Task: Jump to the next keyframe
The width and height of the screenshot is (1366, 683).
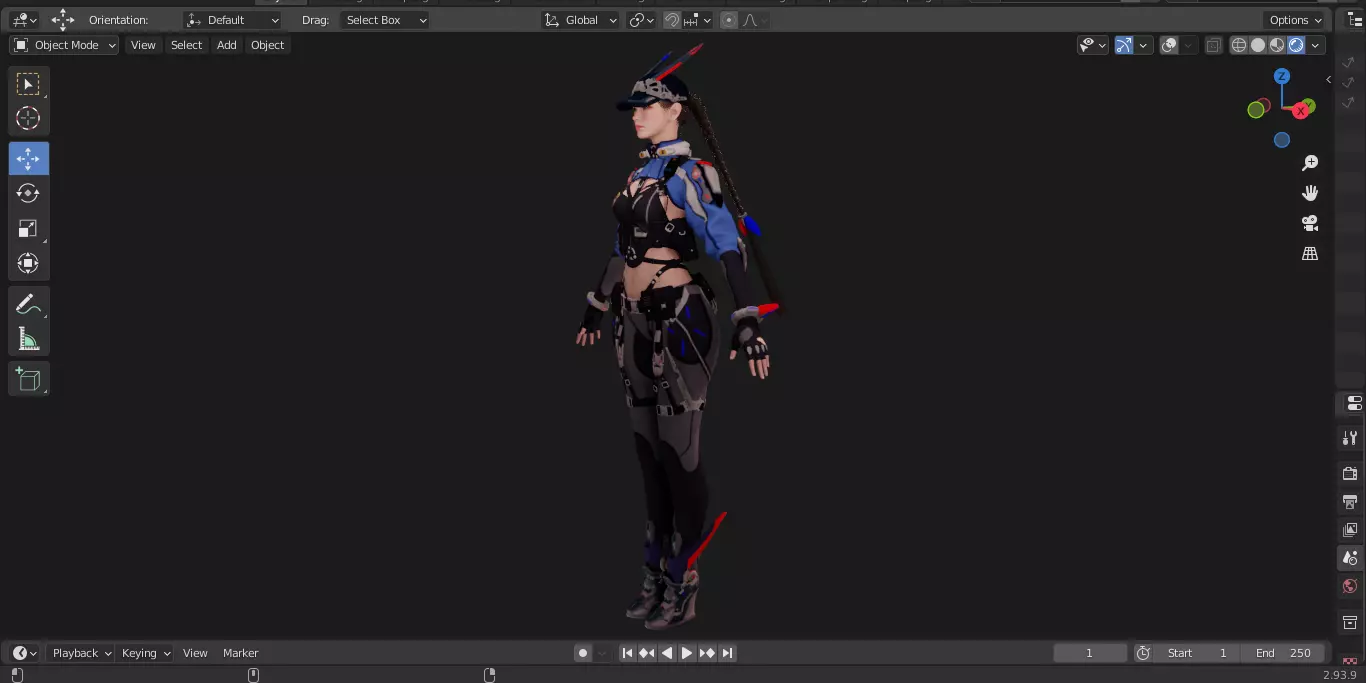Action: coord(707,653)
